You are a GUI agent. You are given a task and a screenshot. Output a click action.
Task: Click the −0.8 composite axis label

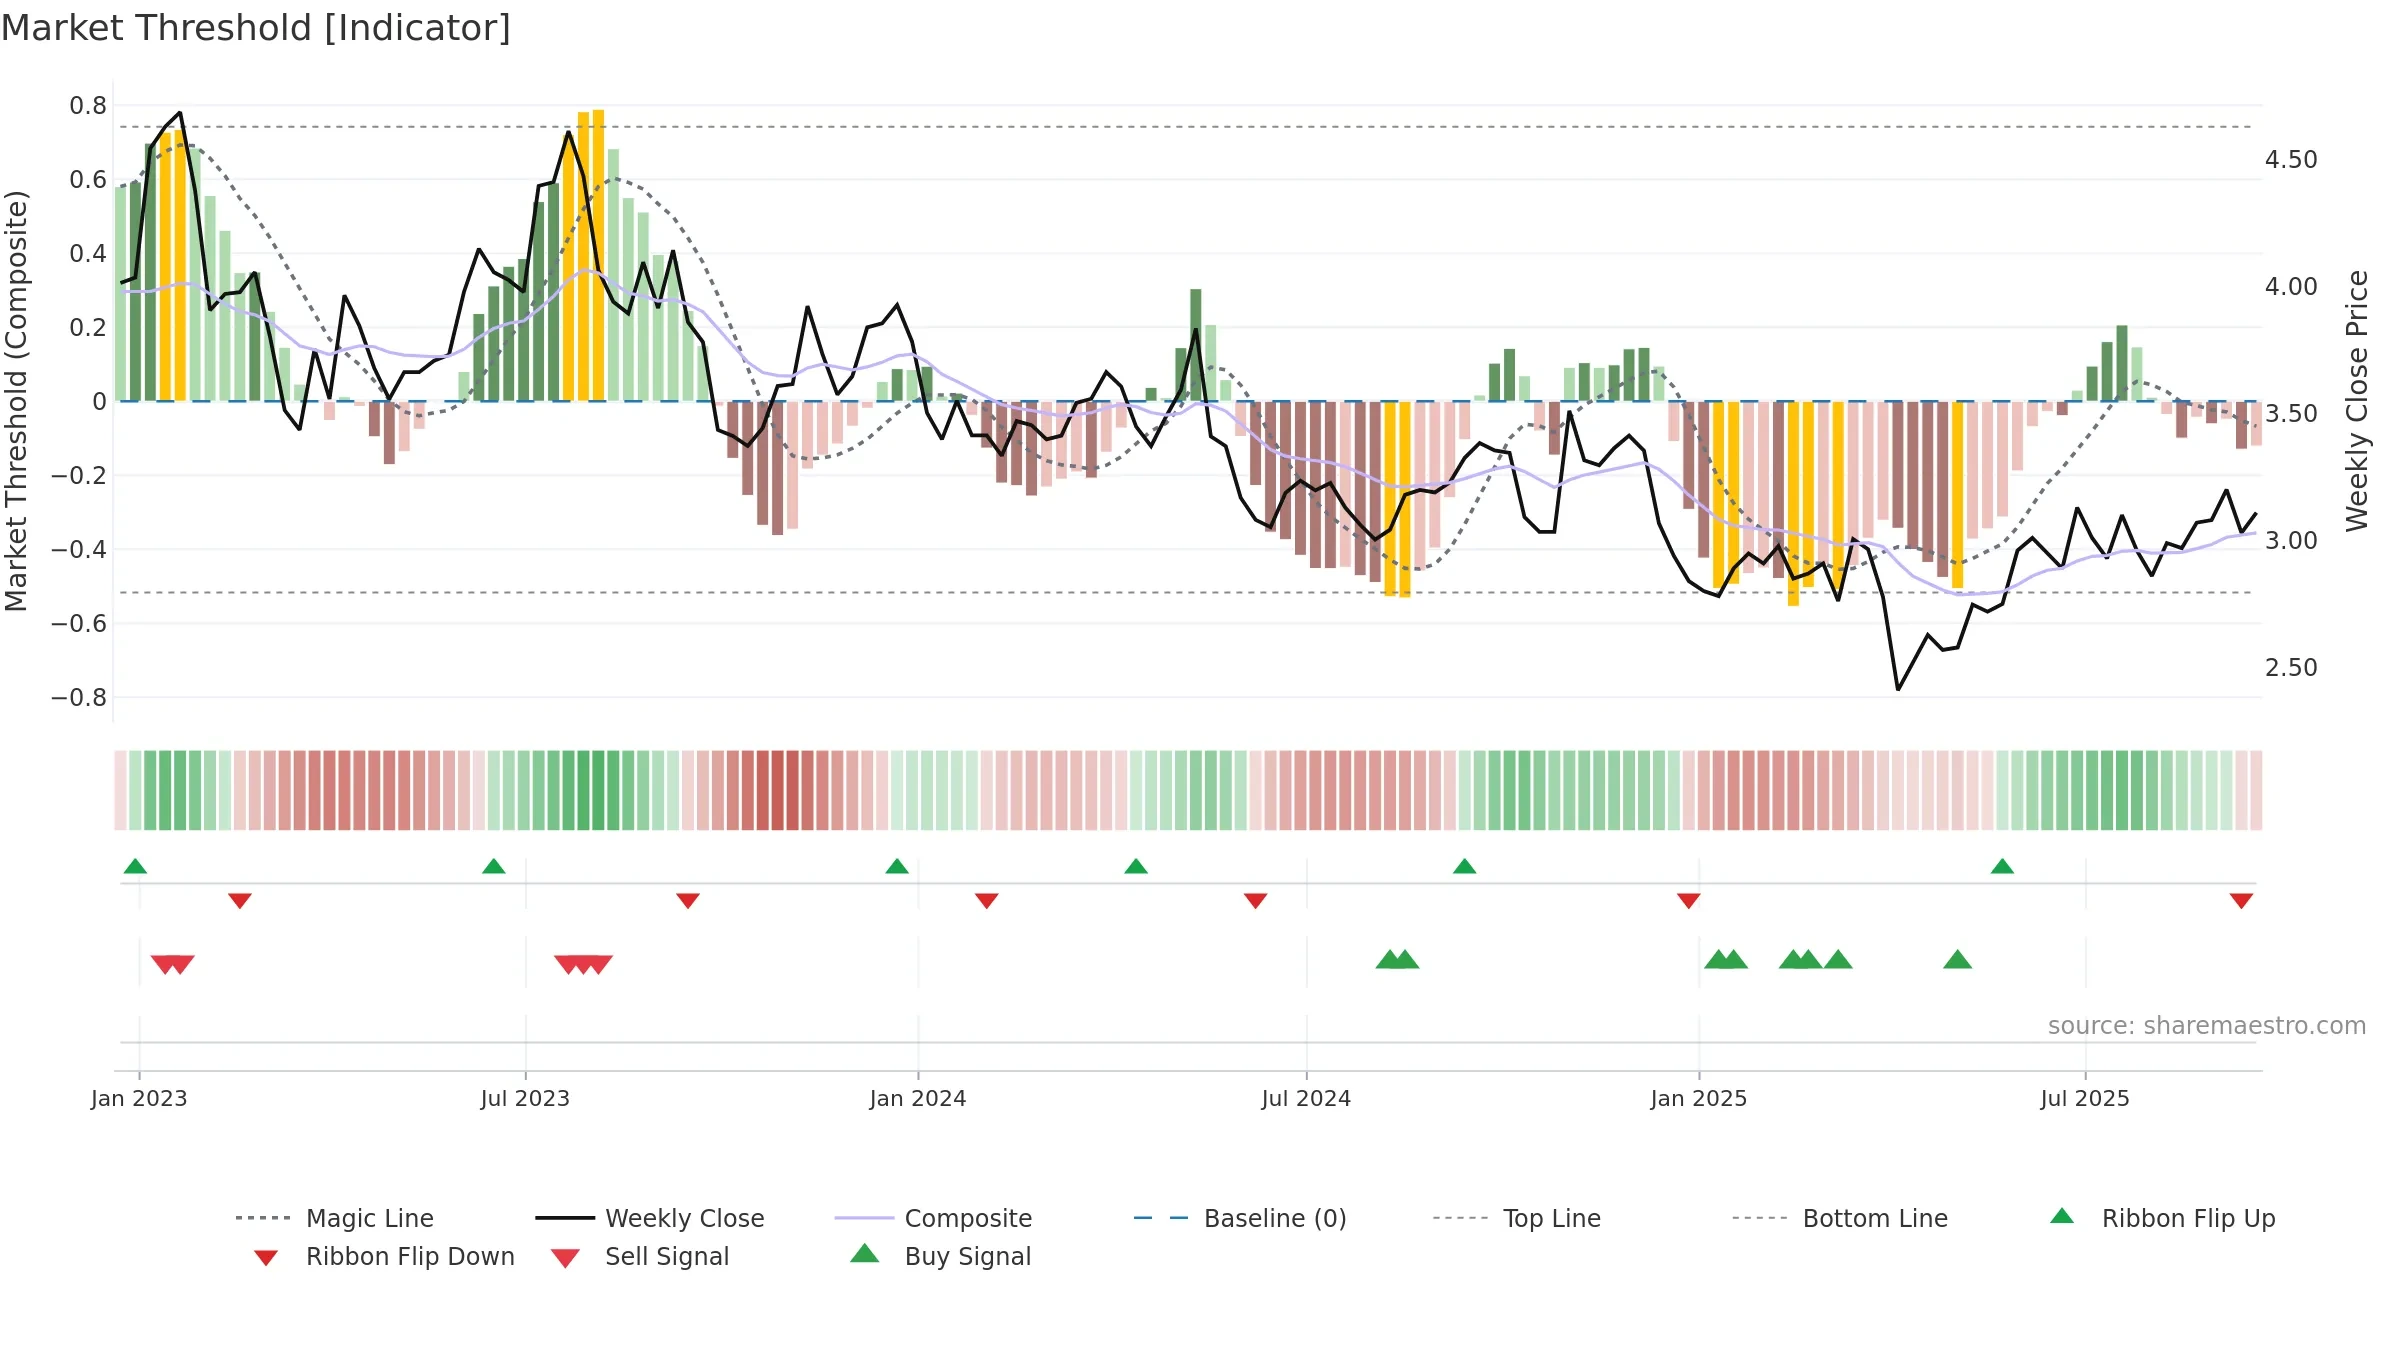click(78, 698)
